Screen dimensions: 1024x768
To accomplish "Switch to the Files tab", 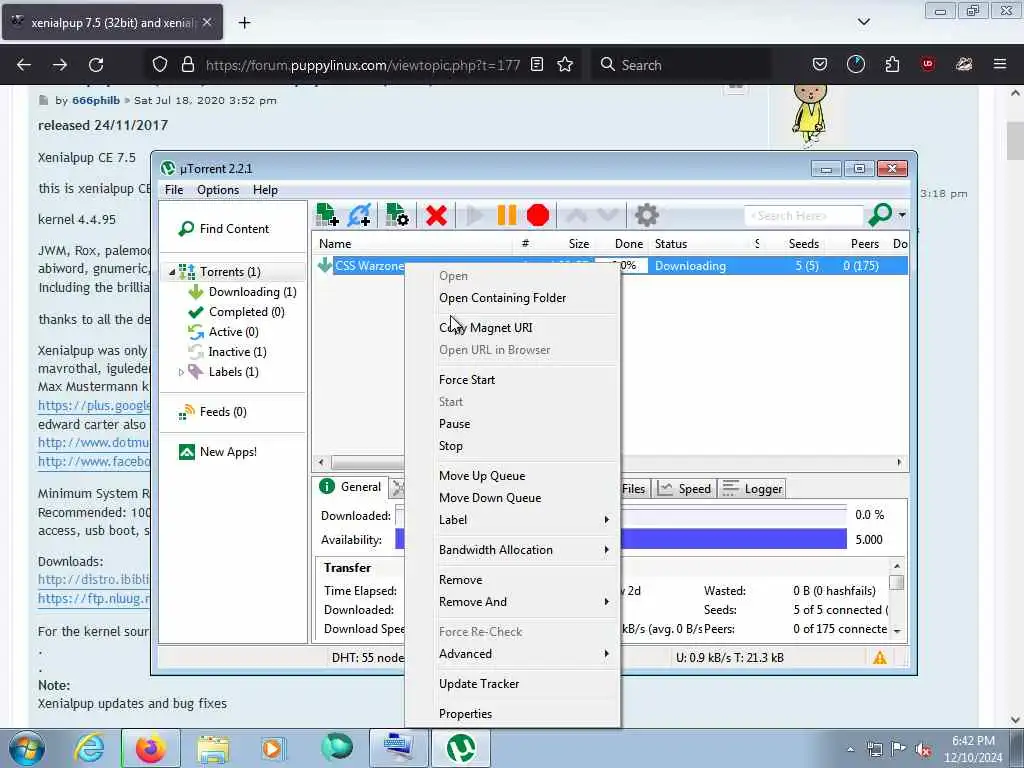I will click(x=633, y=489).
